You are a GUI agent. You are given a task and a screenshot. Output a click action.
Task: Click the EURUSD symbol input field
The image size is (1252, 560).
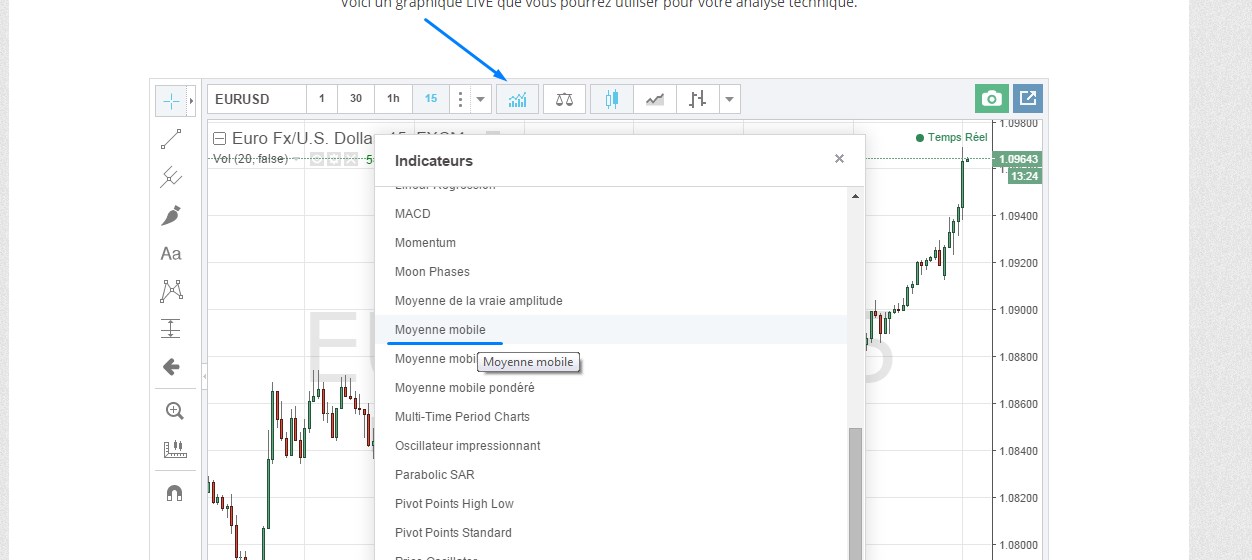(255, 99)
